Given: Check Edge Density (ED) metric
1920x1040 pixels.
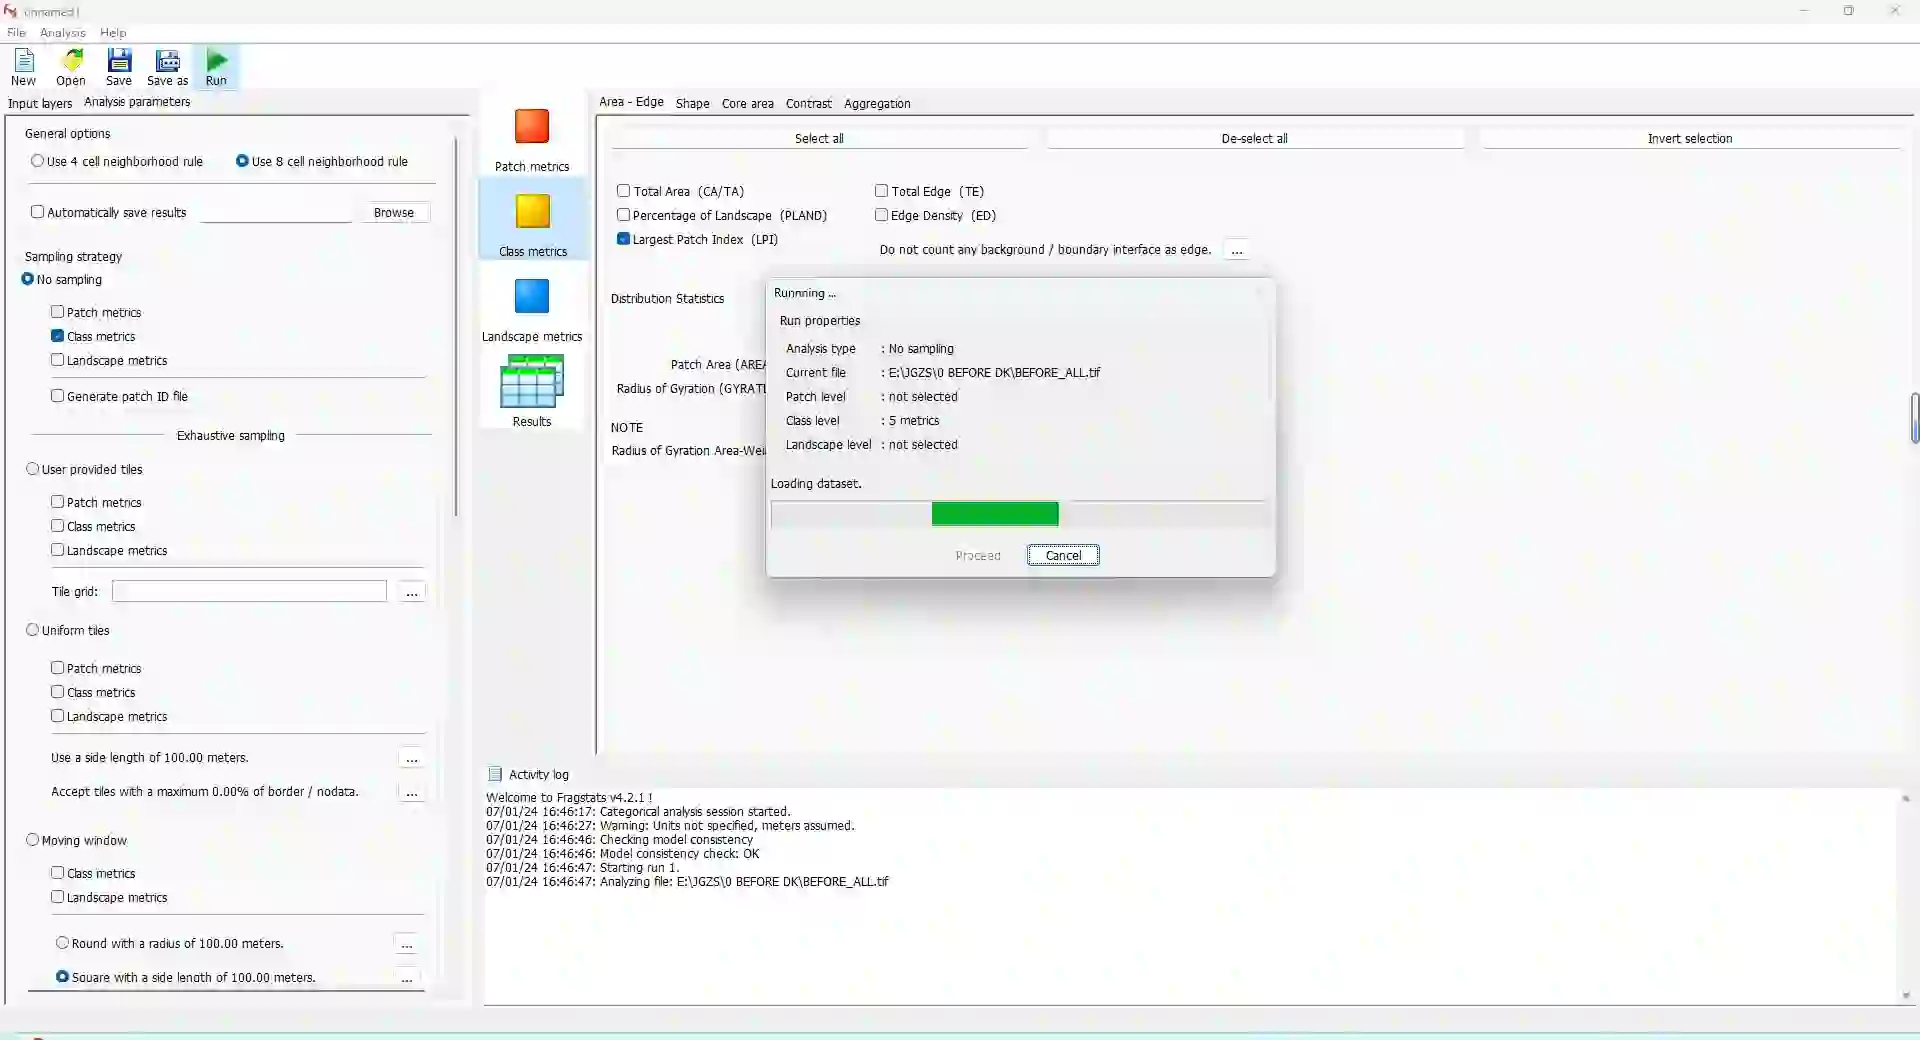Looking at the screenshot, I should pos(882,215).
